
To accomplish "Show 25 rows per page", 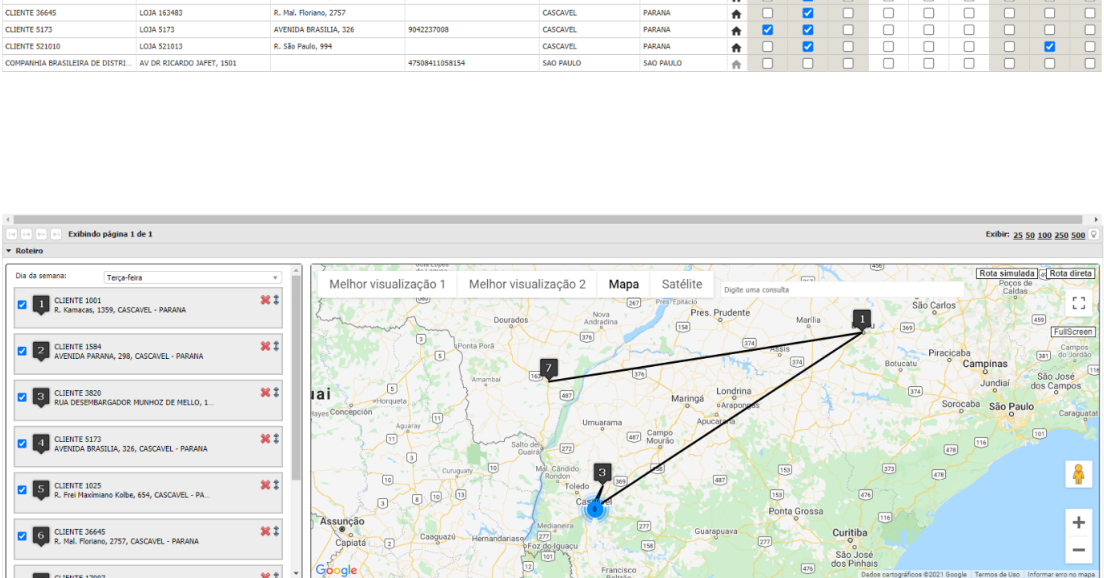I will click(x=1017, y=235).
